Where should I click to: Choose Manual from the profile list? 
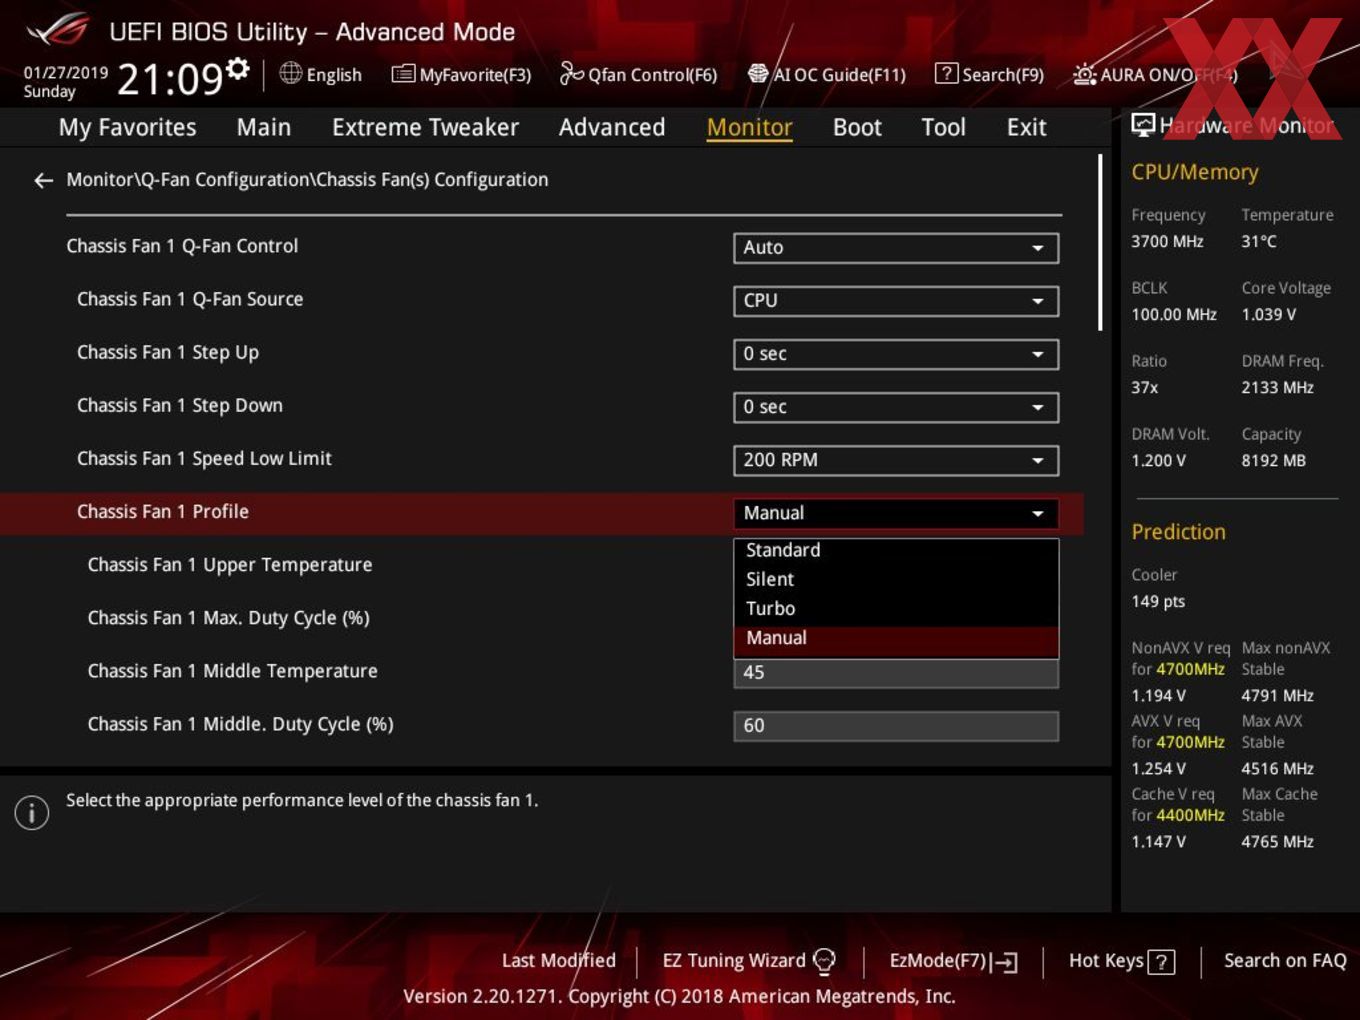896,638
